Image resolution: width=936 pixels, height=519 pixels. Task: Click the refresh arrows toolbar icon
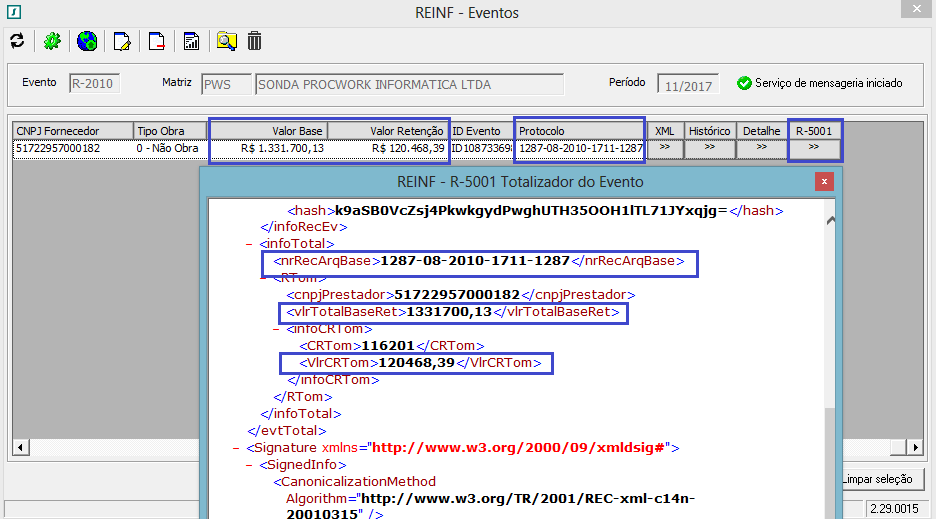(16, 41)
